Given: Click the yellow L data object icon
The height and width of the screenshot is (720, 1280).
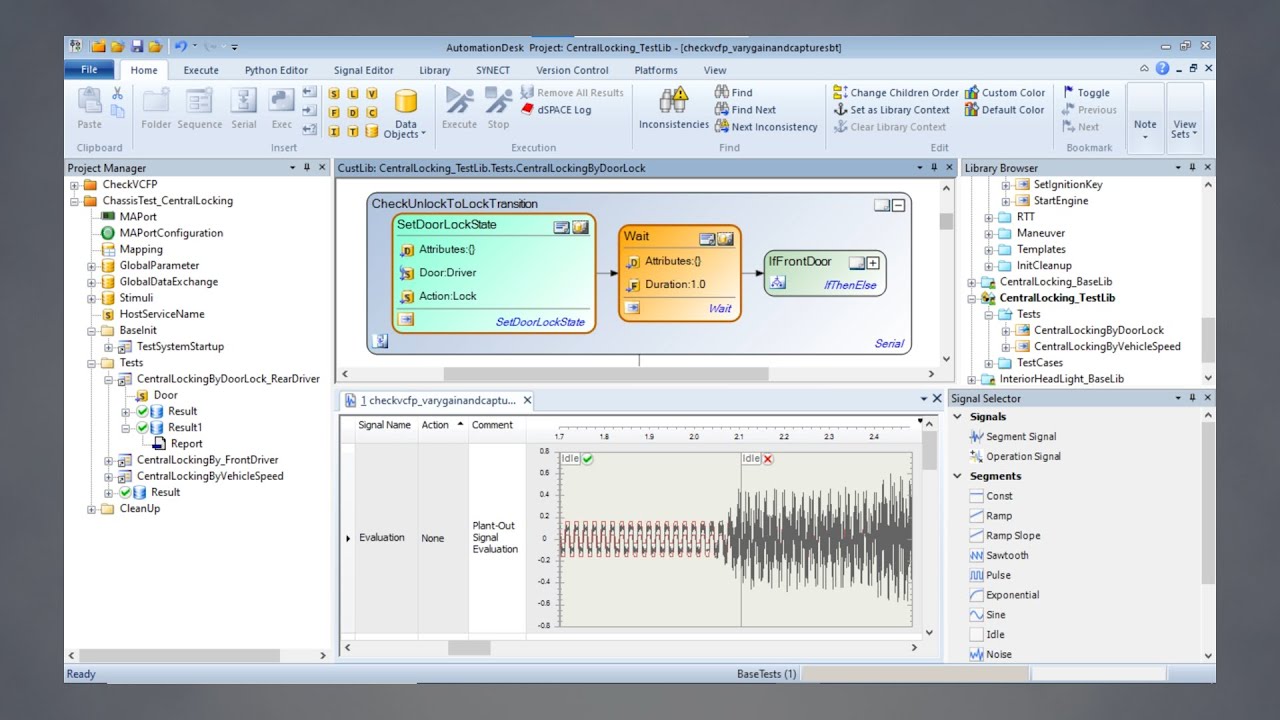Looking at the screenshot, I should pyautogui.click(x=353, y=93).
